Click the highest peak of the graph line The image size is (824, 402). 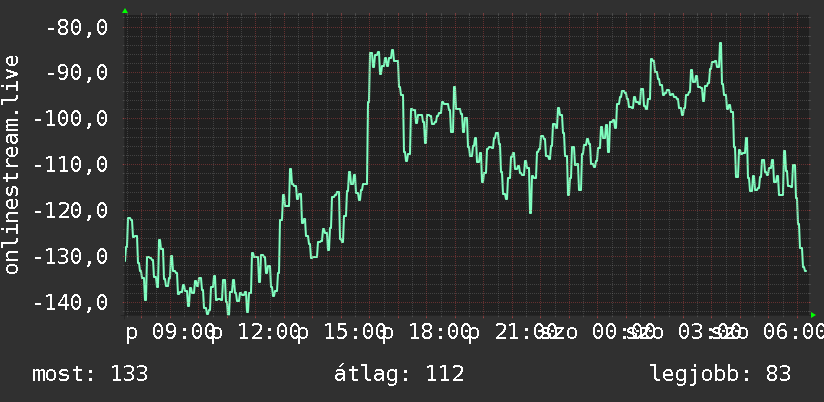pyautogui.click(x=720, y=44)
